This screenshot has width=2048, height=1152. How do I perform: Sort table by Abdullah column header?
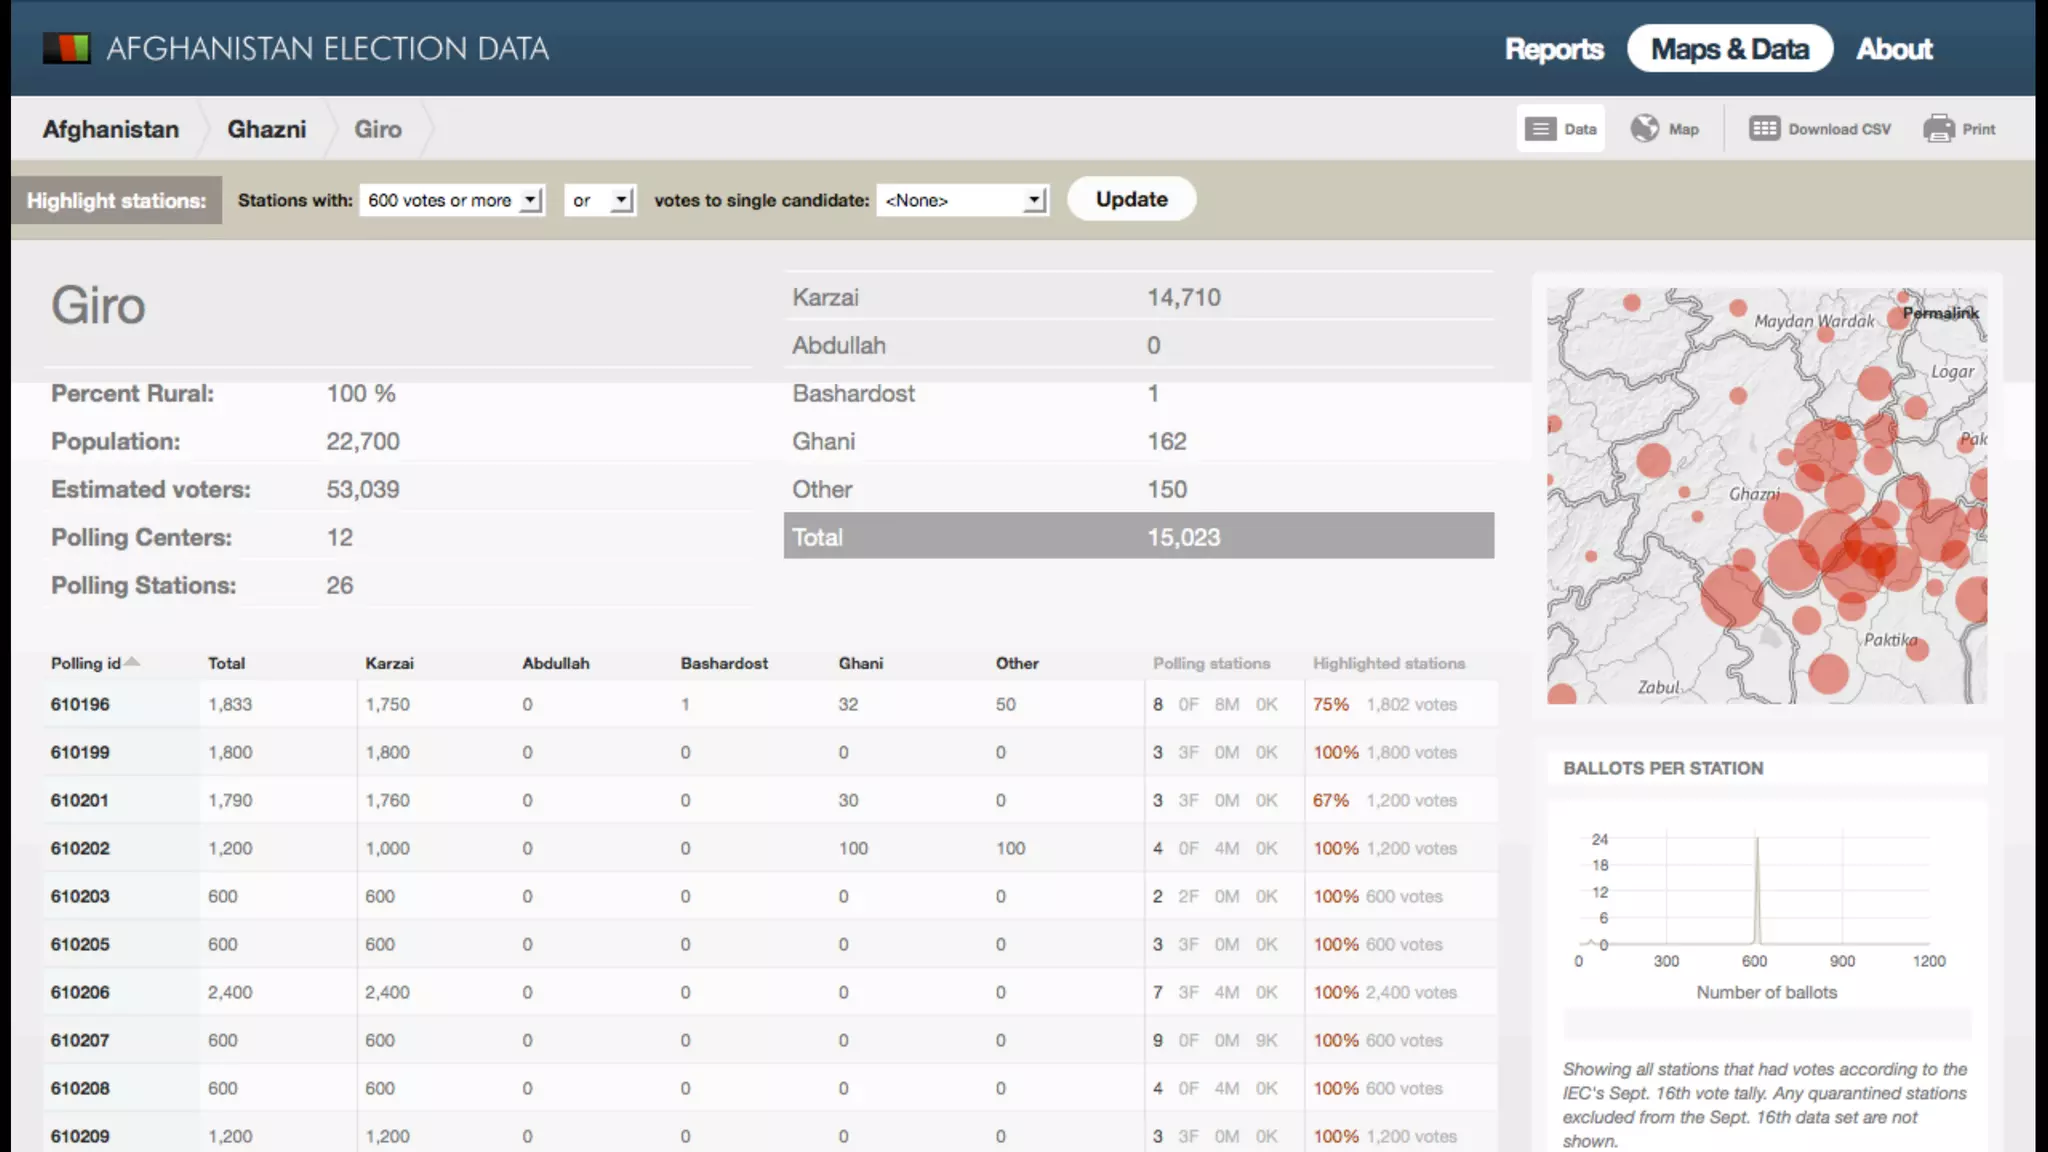[x=556, y=663]
